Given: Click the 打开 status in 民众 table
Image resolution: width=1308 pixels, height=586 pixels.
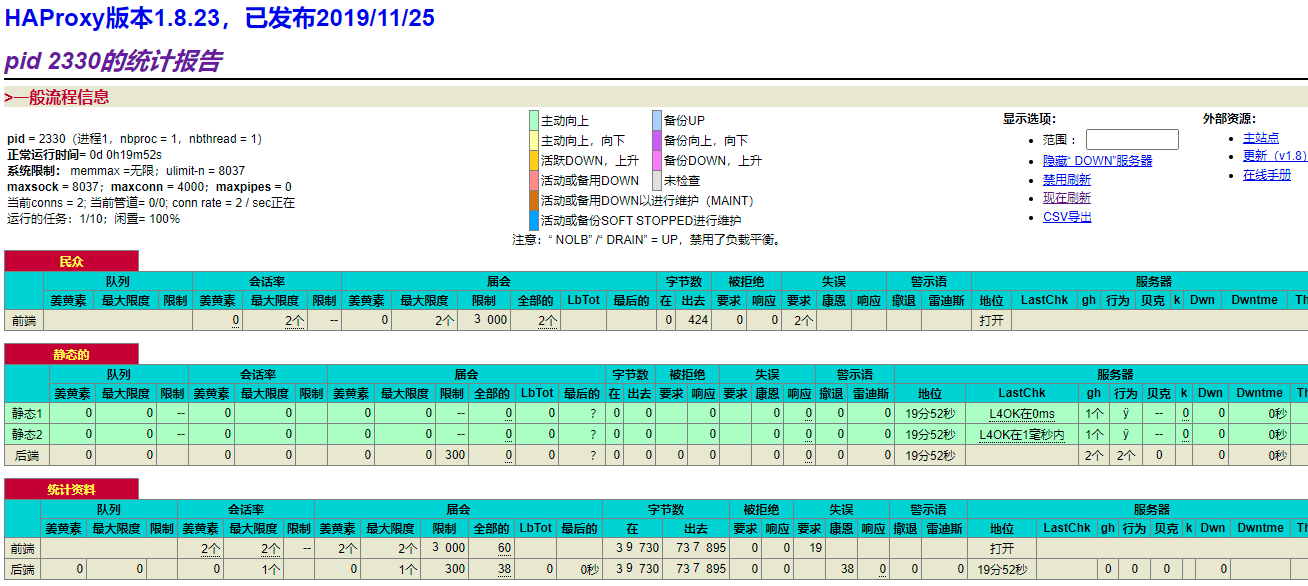Looking at the screenshot, I should tap(992, 320).
